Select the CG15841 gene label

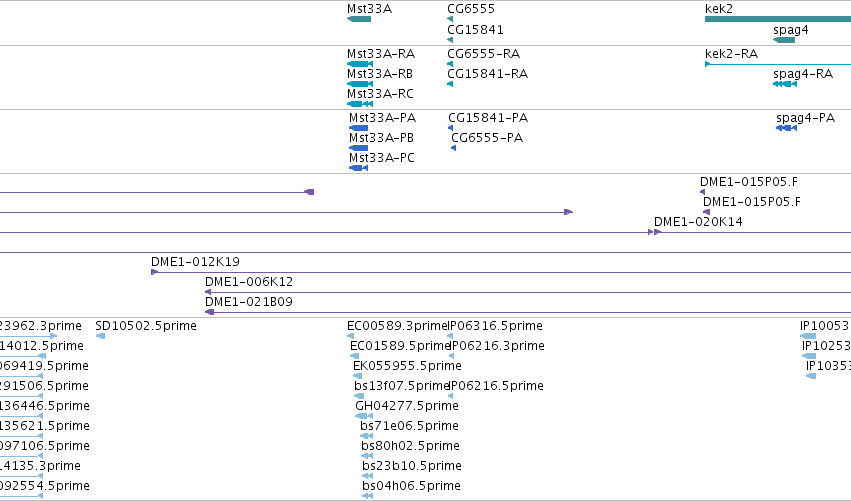coord(475,29)
